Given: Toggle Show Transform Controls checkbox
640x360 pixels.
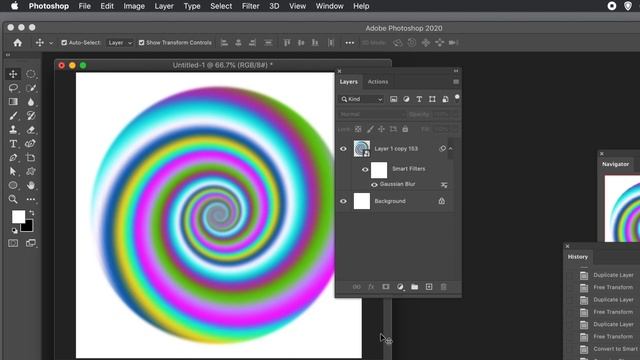Looking at the screenshot, I should (x=141, y=42).
